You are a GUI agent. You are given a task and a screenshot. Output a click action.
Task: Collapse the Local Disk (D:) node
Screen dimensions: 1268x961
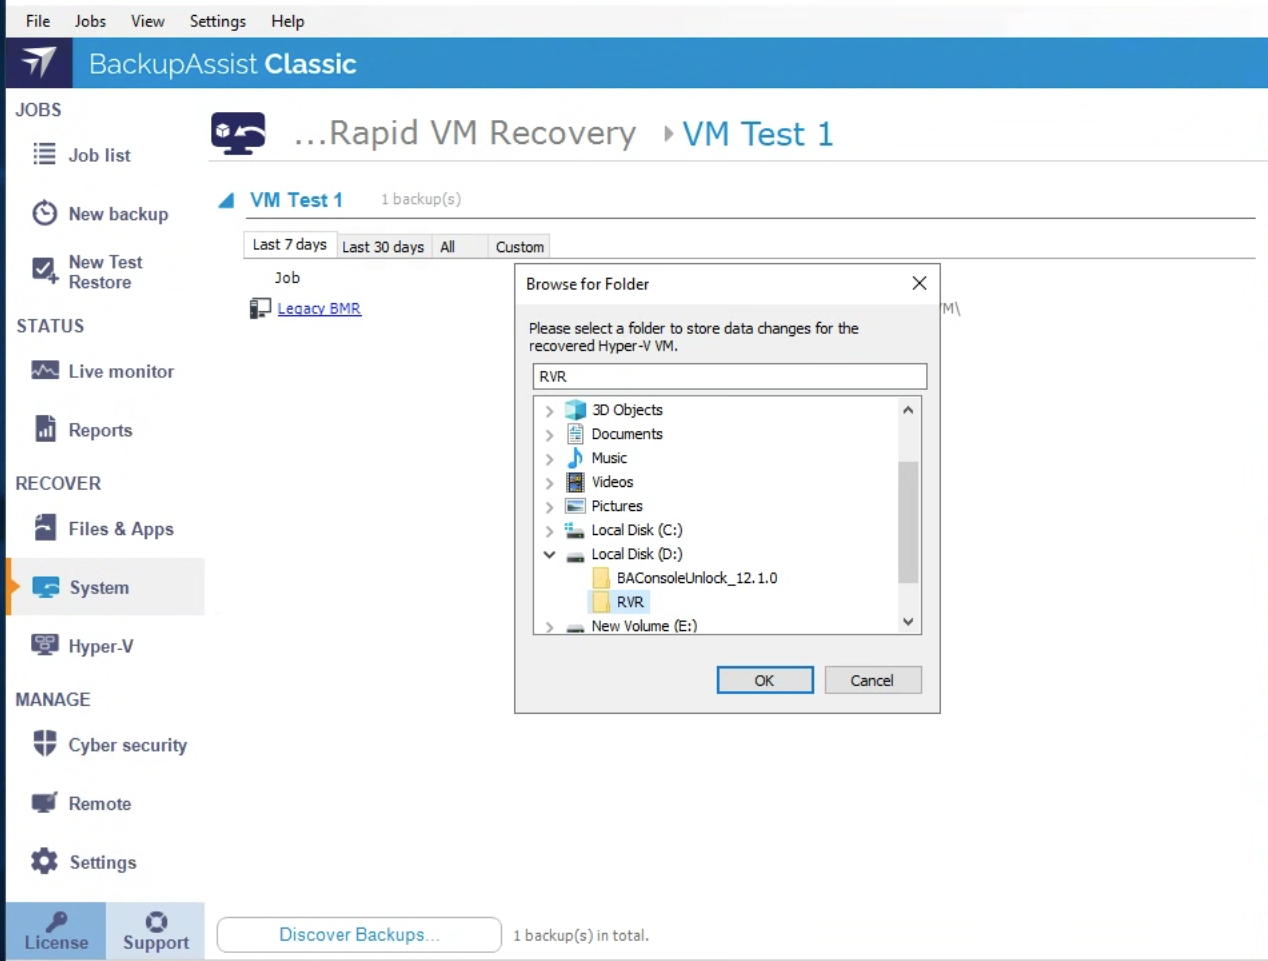click(x=549, y=554)
